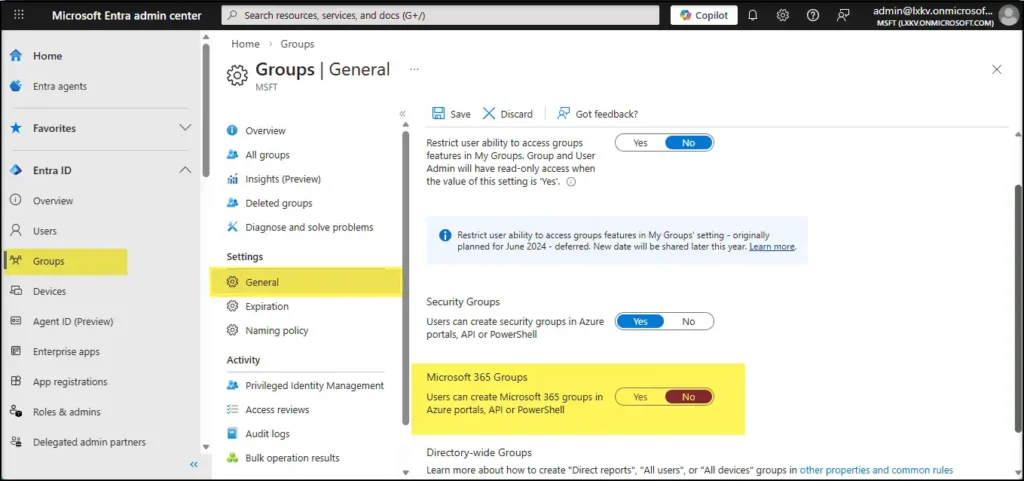Click the Entra ID diamond icon

(16, 170)
